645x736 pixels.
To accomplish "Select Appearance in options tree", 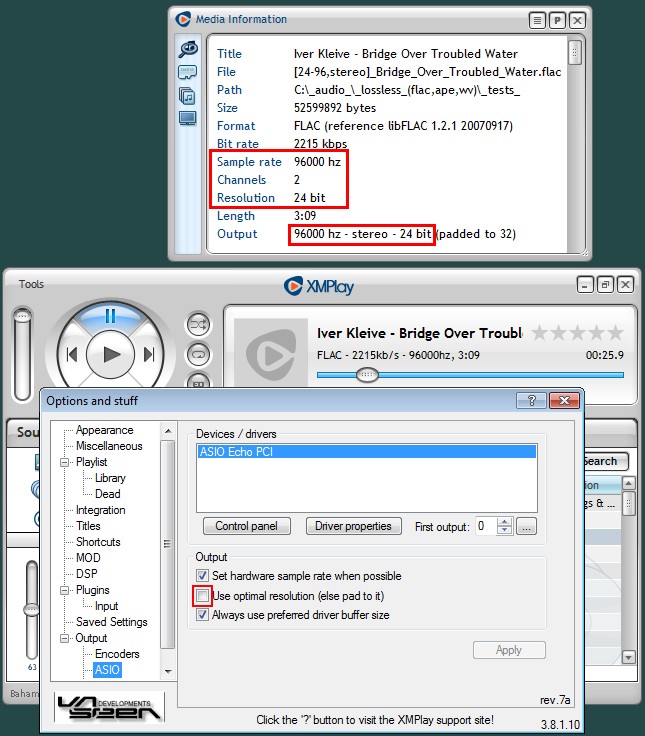I will pos(105,430).
